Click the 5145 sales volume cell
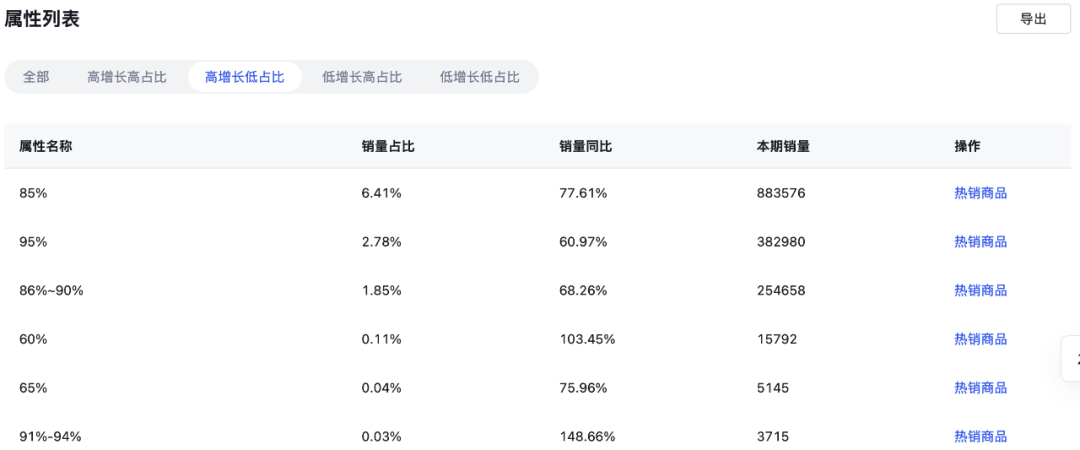 pyautogui.click(x=773, y=388)
